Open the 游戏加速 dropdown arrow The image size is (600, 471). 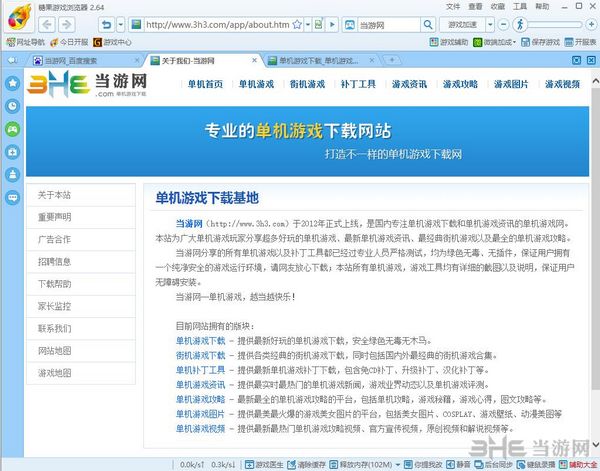[x=490, y=25]
